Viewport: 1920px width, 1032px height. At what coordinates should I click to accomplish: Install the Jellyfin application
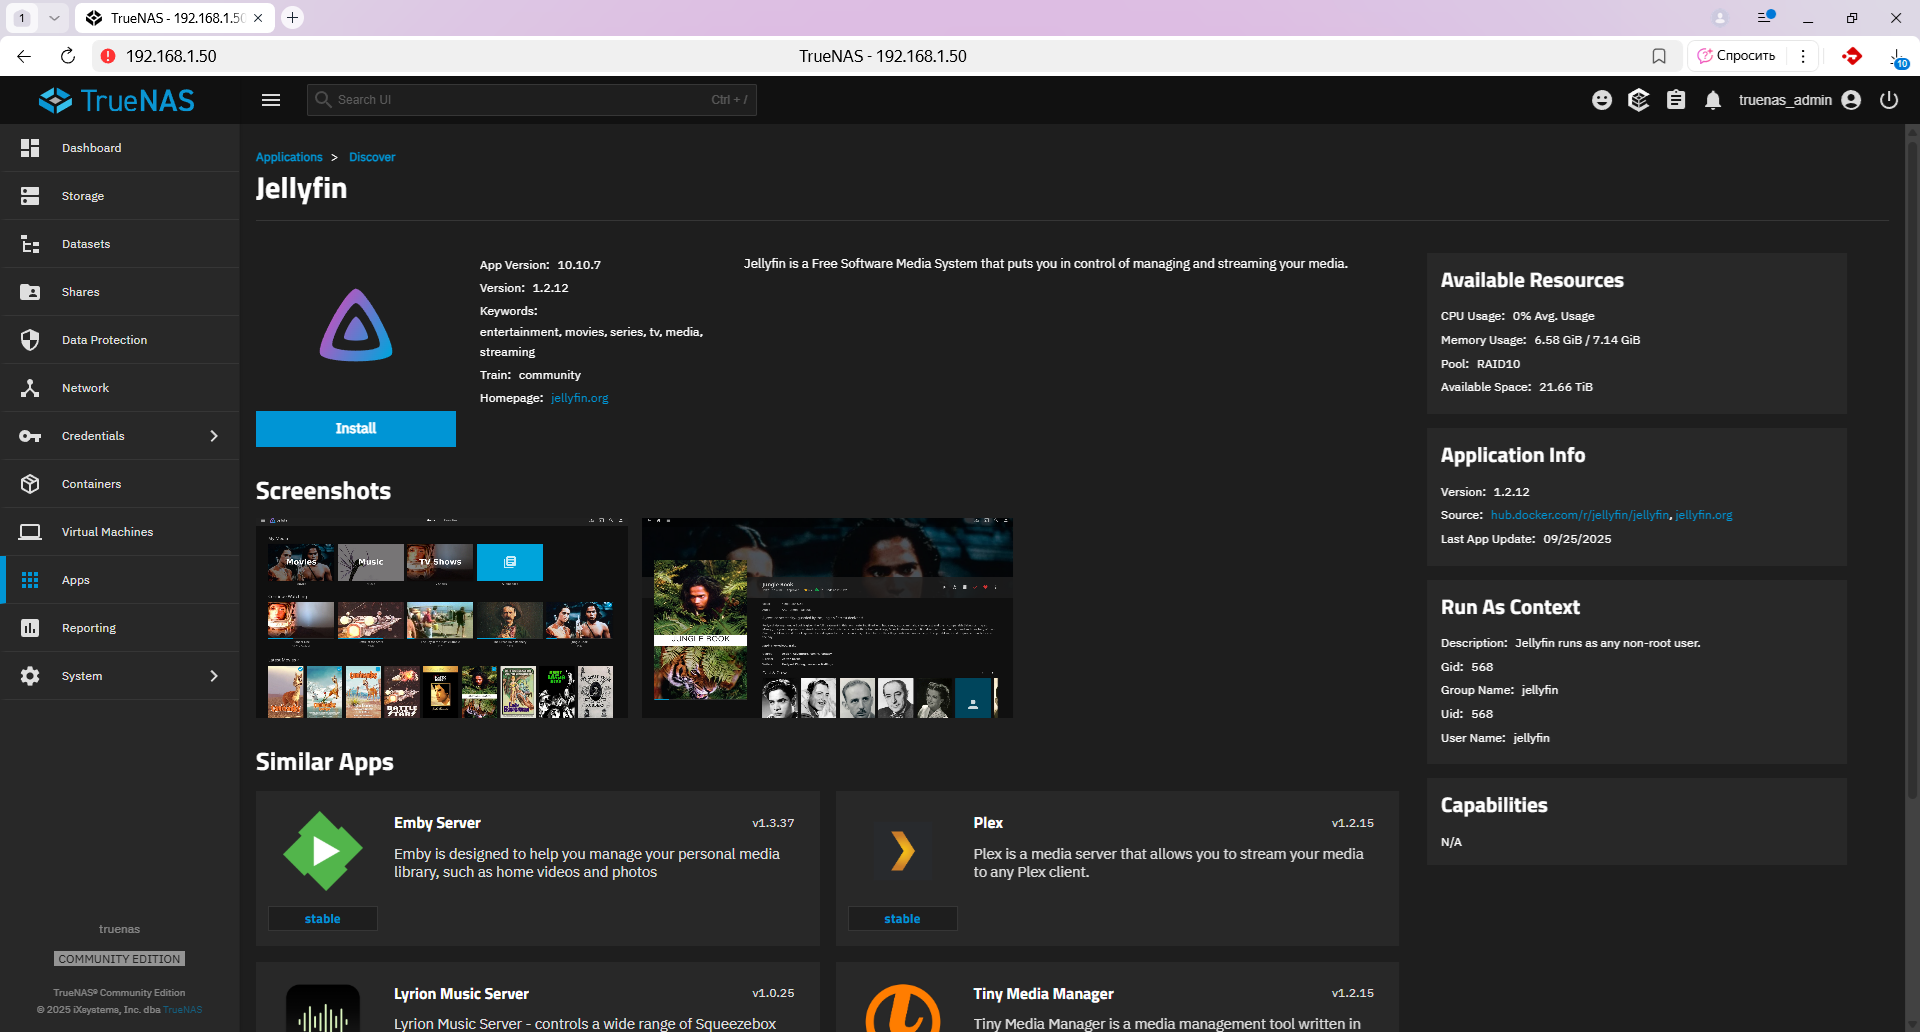point(356,429)
